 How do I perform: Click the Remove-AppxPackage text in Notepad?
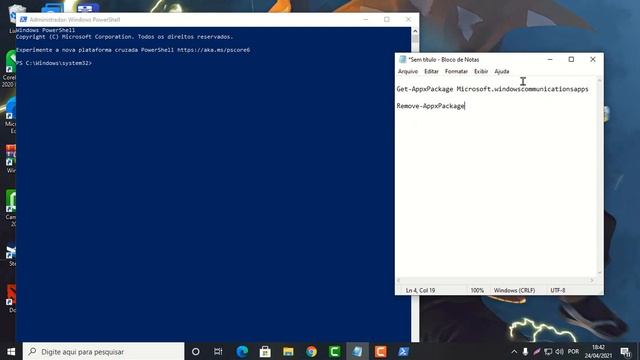[x=431, y=106]
